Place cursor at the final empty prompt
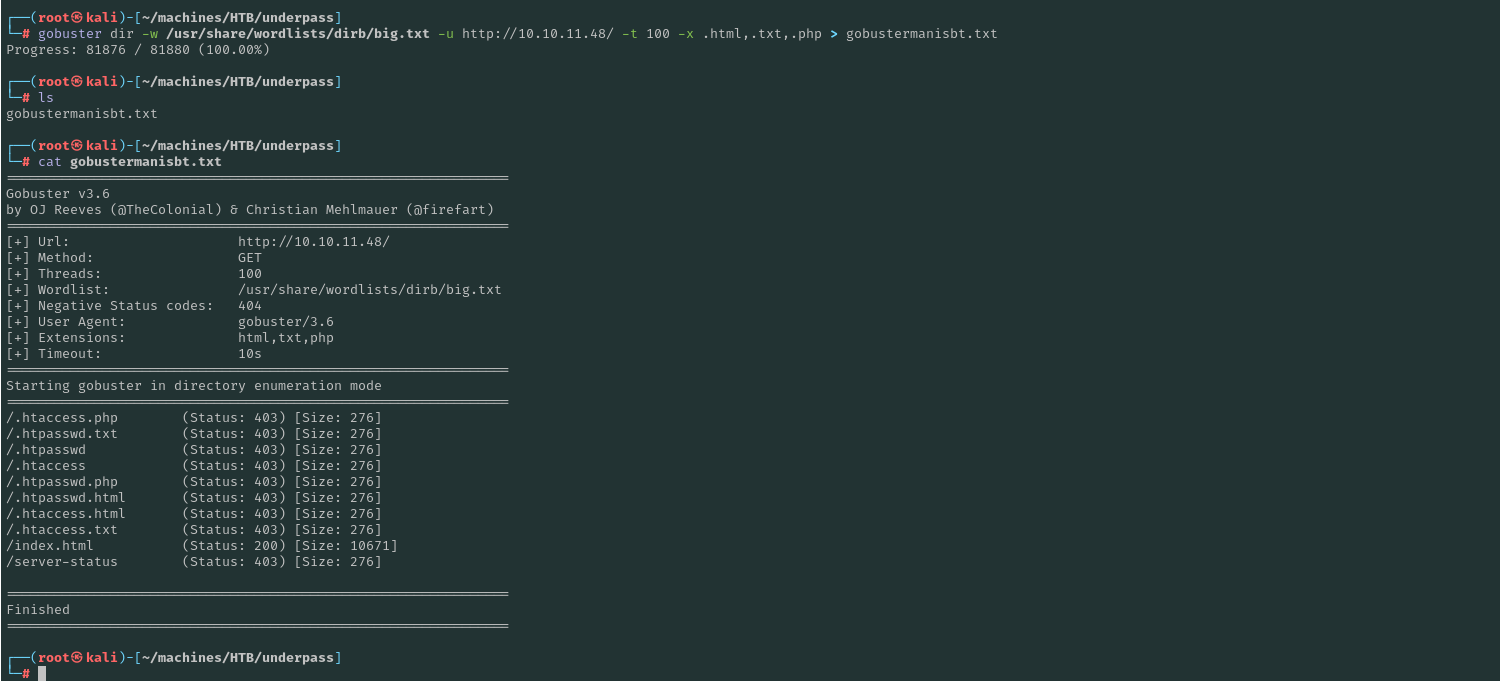Screen dimensions: 1500x681 [x=42, y=674]
